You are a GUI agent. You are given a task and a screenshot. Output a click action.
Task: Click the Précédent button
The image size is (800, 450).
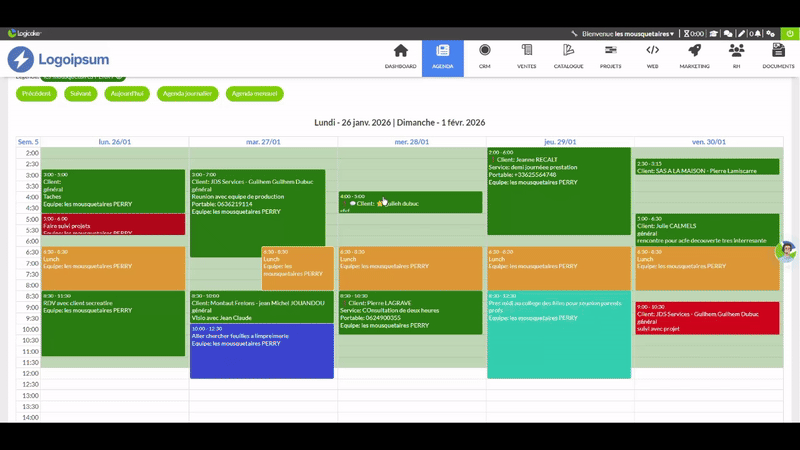36,94
